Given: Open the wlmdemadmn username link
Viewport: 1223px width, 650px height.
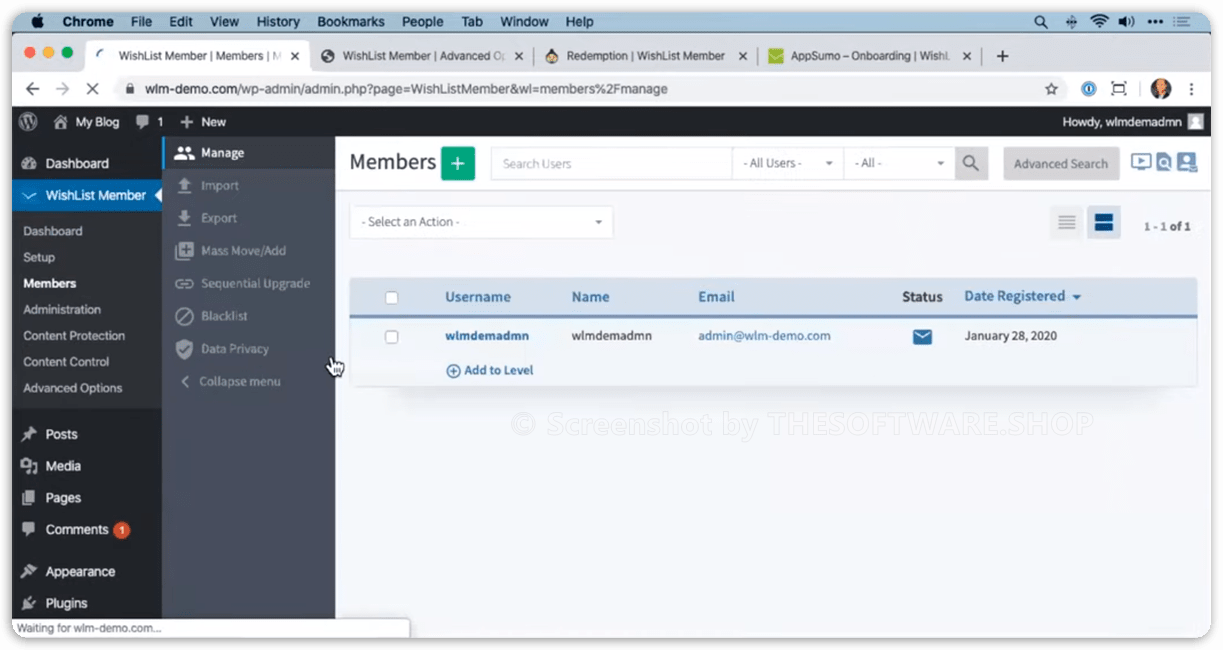Looking at the screenshot, I should 487,336.
